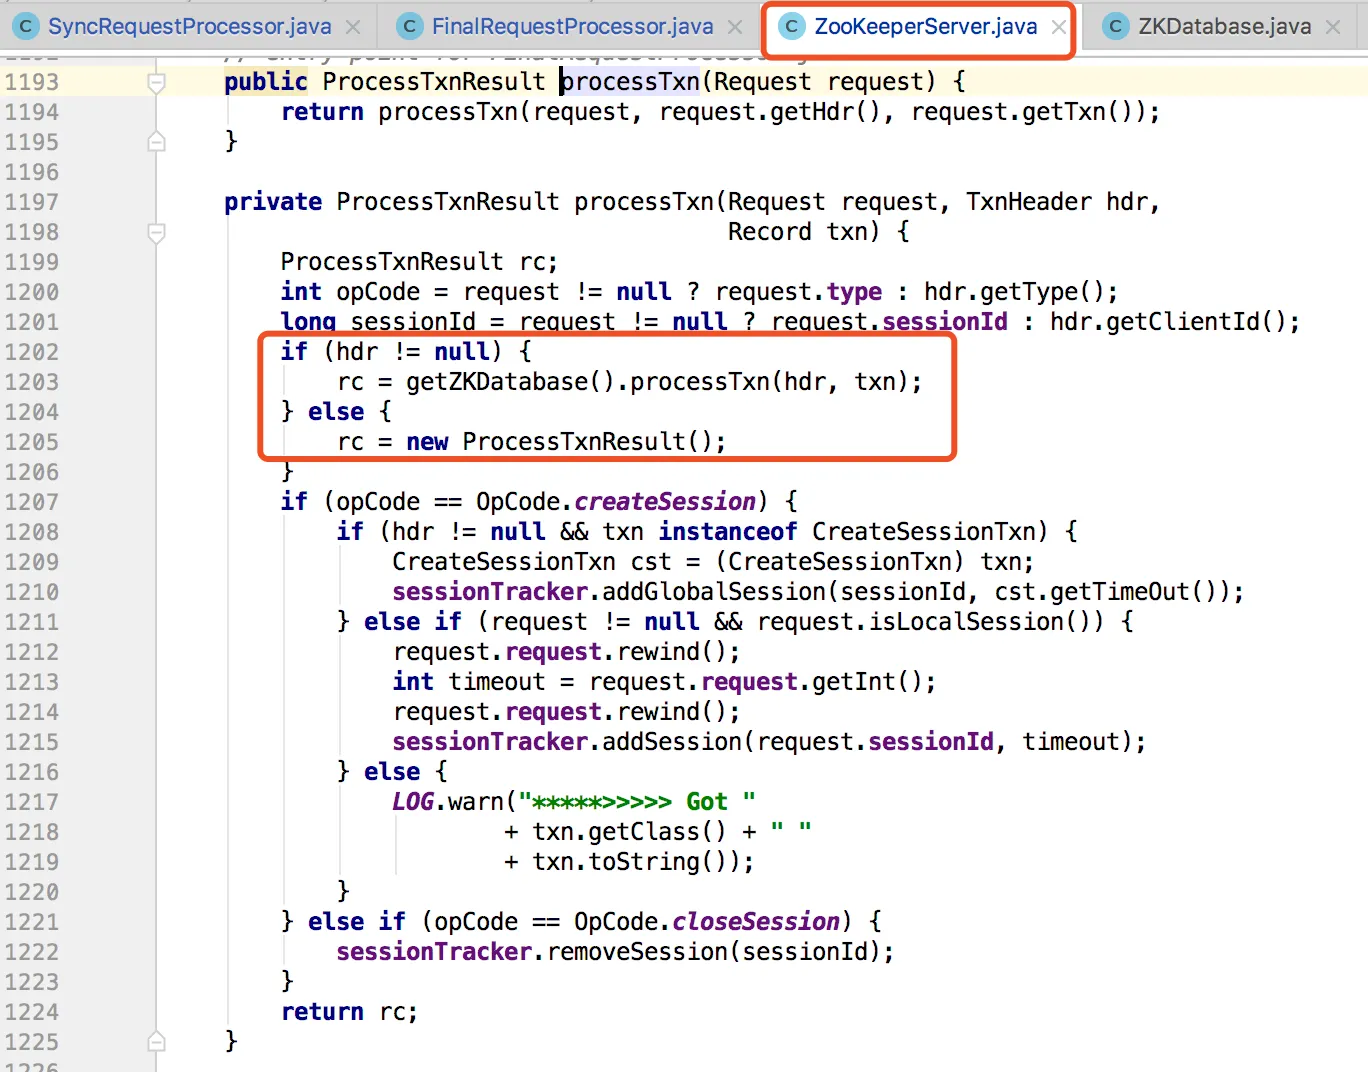Close the SyncRequestProcessor.java tab
This screenshot has width=1368, height=1072.
coord(353,27)
